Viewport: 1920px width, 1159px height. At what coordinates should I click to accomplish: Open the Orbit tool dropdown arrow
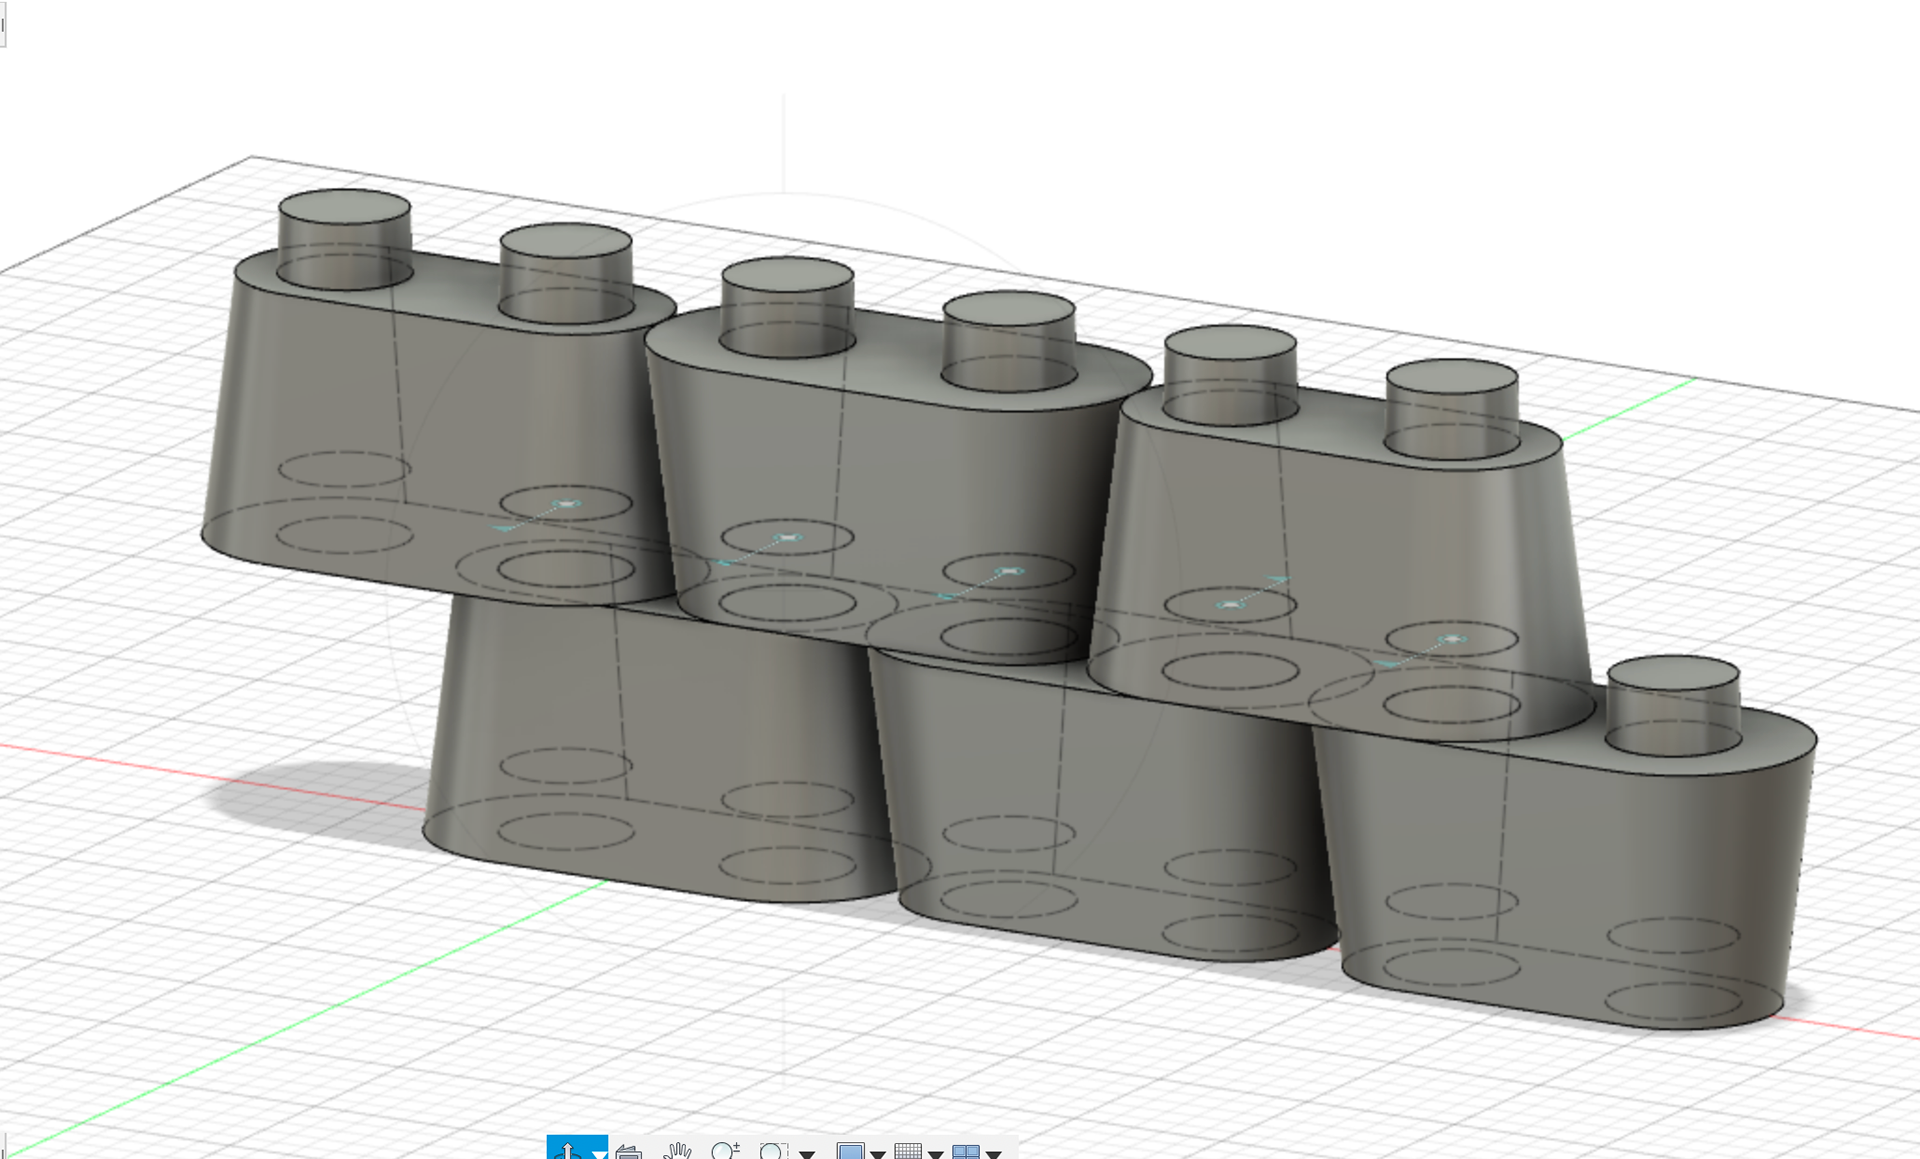coord(598,1154)
